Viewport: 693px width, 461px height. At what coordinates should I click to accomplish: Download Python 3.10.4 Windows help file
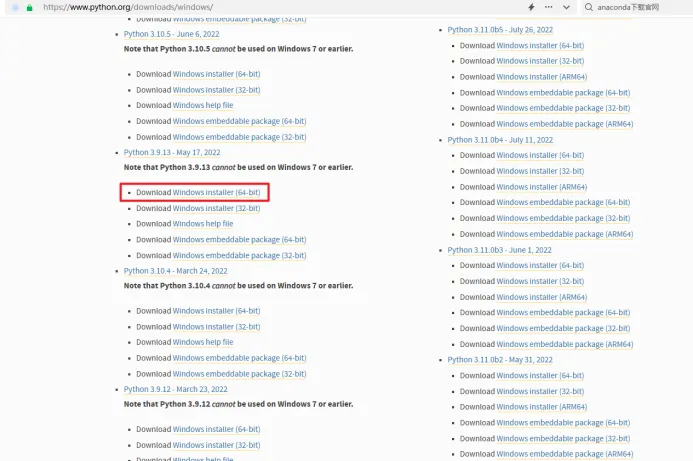point(203,342)
